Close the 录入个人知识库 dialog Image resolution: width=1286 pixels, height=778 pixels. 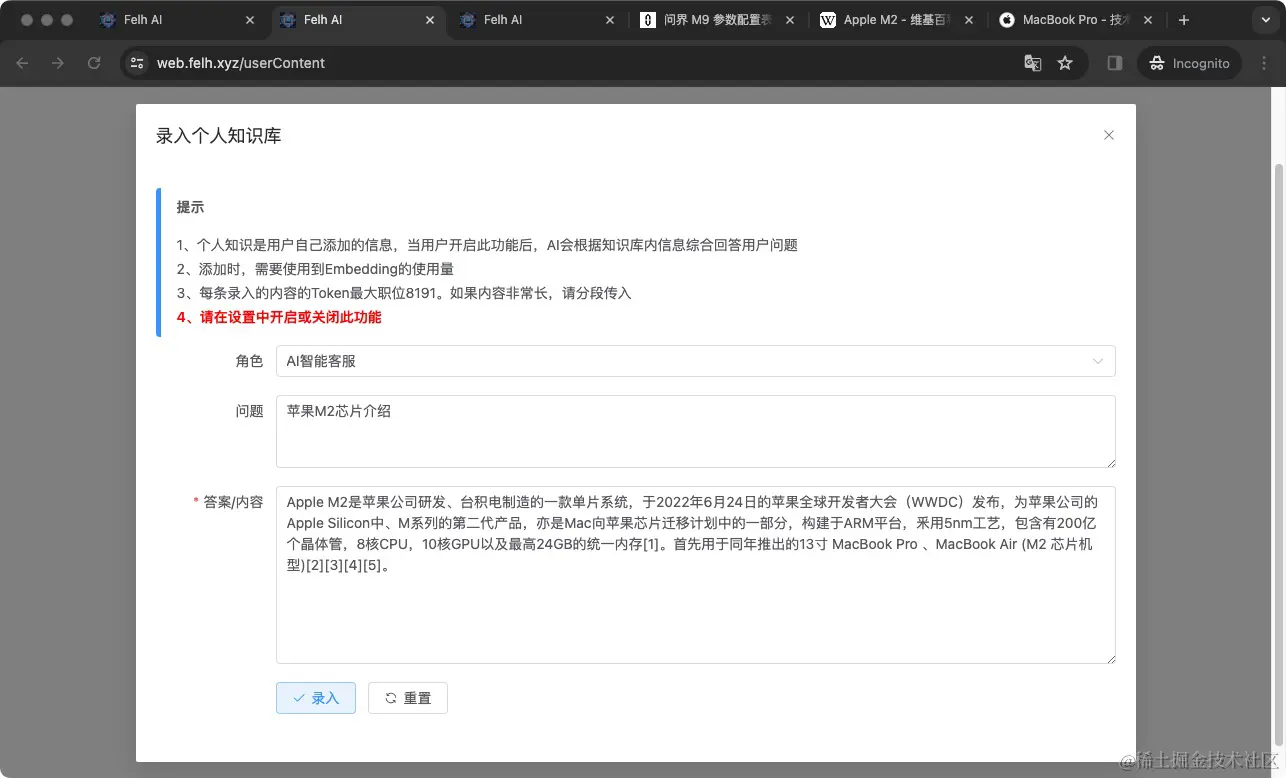coord(1108,135)
